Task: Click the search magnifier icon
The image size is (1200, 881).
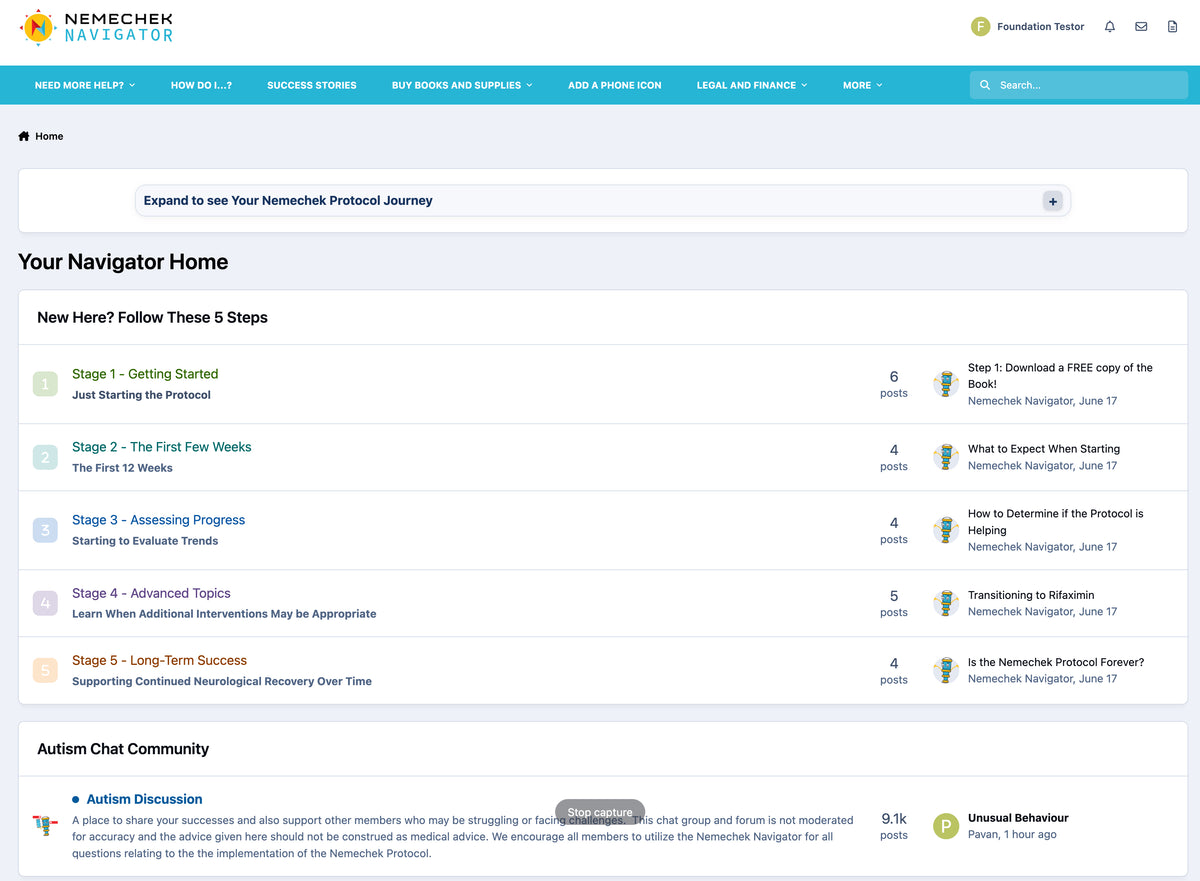Action: click(985, 85)
